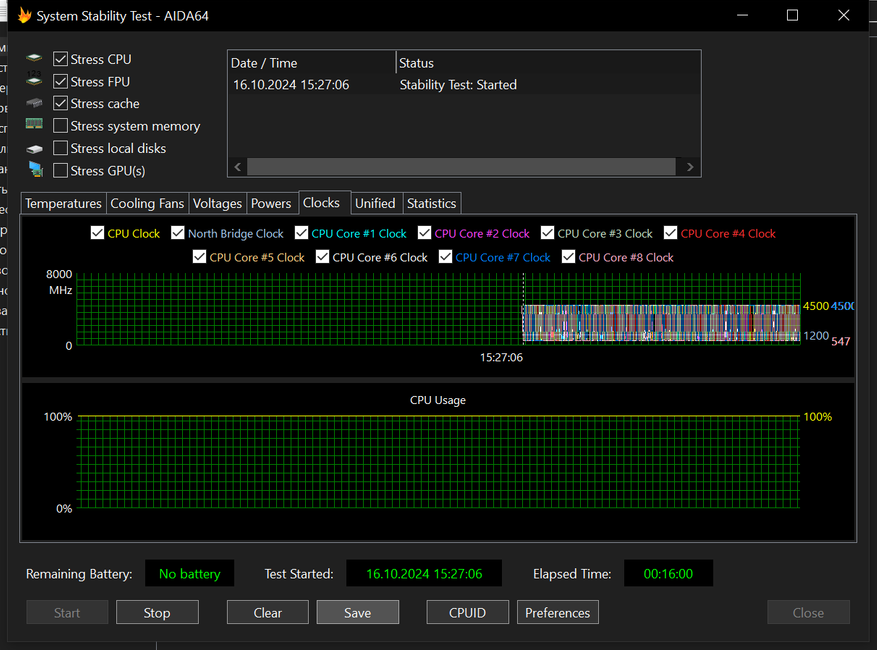Click the AIDA64 flame icon in title bar
Image resolution: width=877 pixels, height=650 pixels.
[25, 16]
